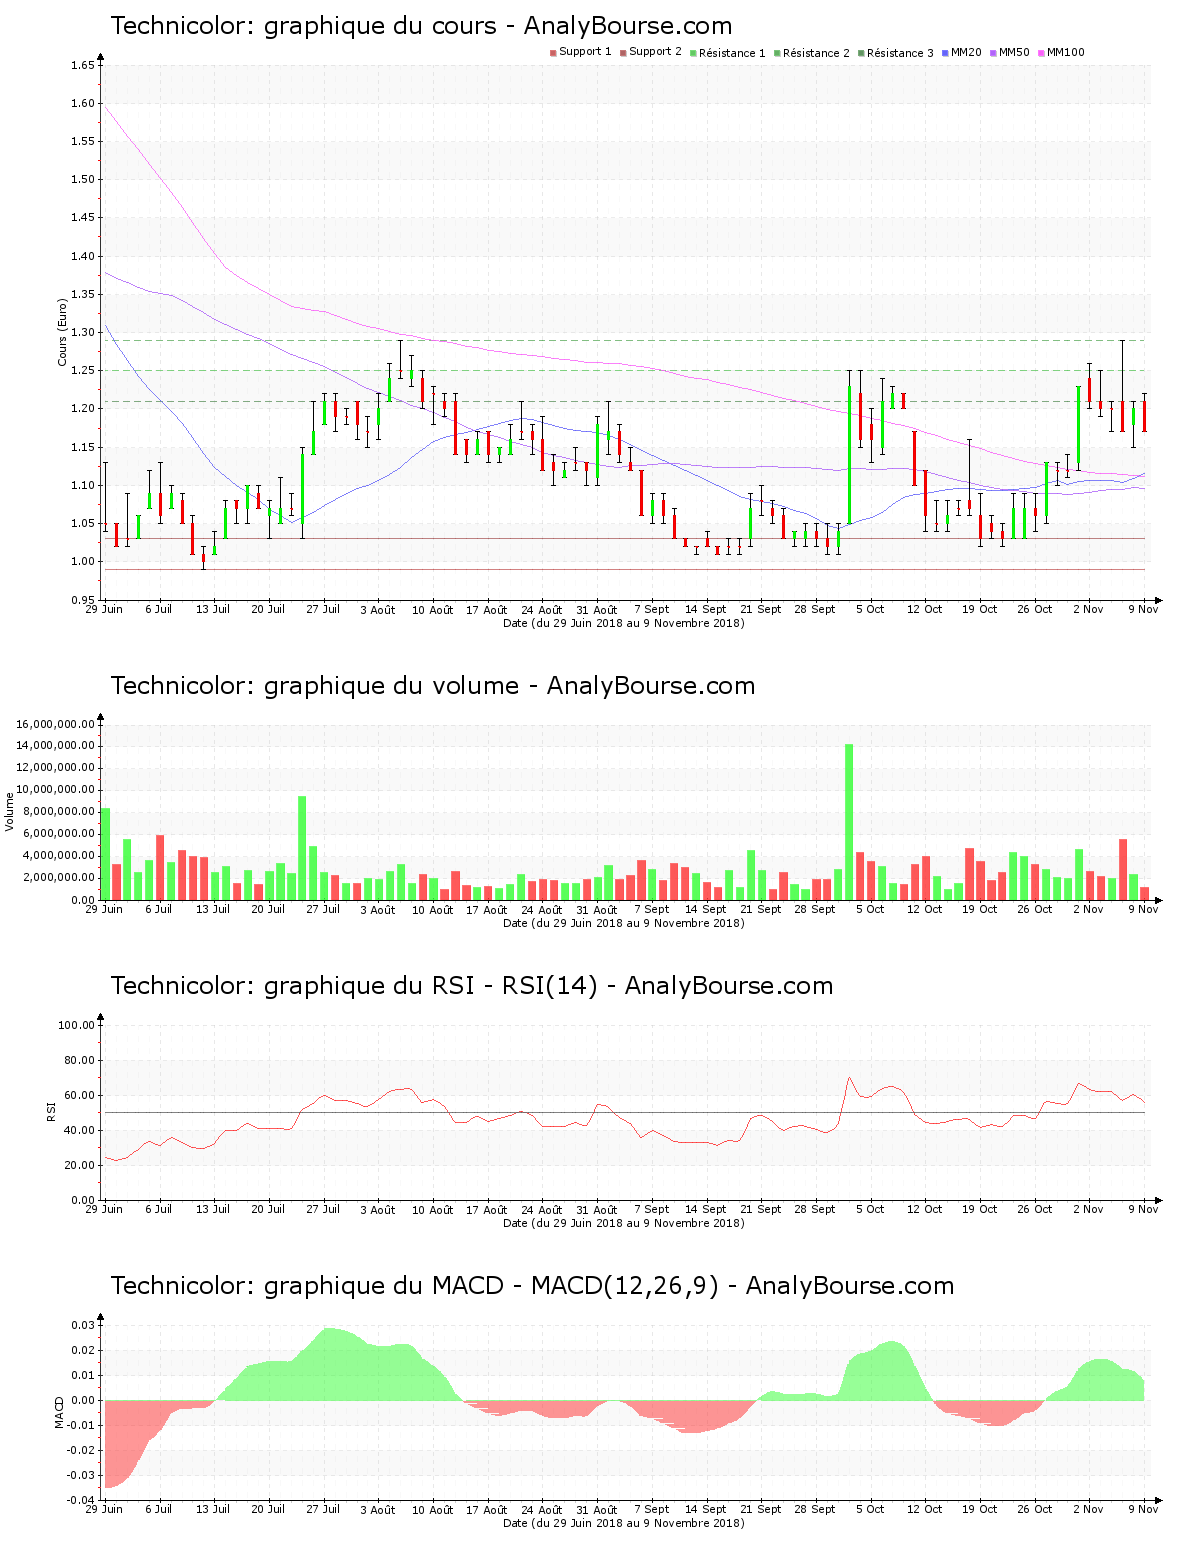Click the date range caption under price chart
Viewport: 1200px width, 1550px height.
point(623,623)
